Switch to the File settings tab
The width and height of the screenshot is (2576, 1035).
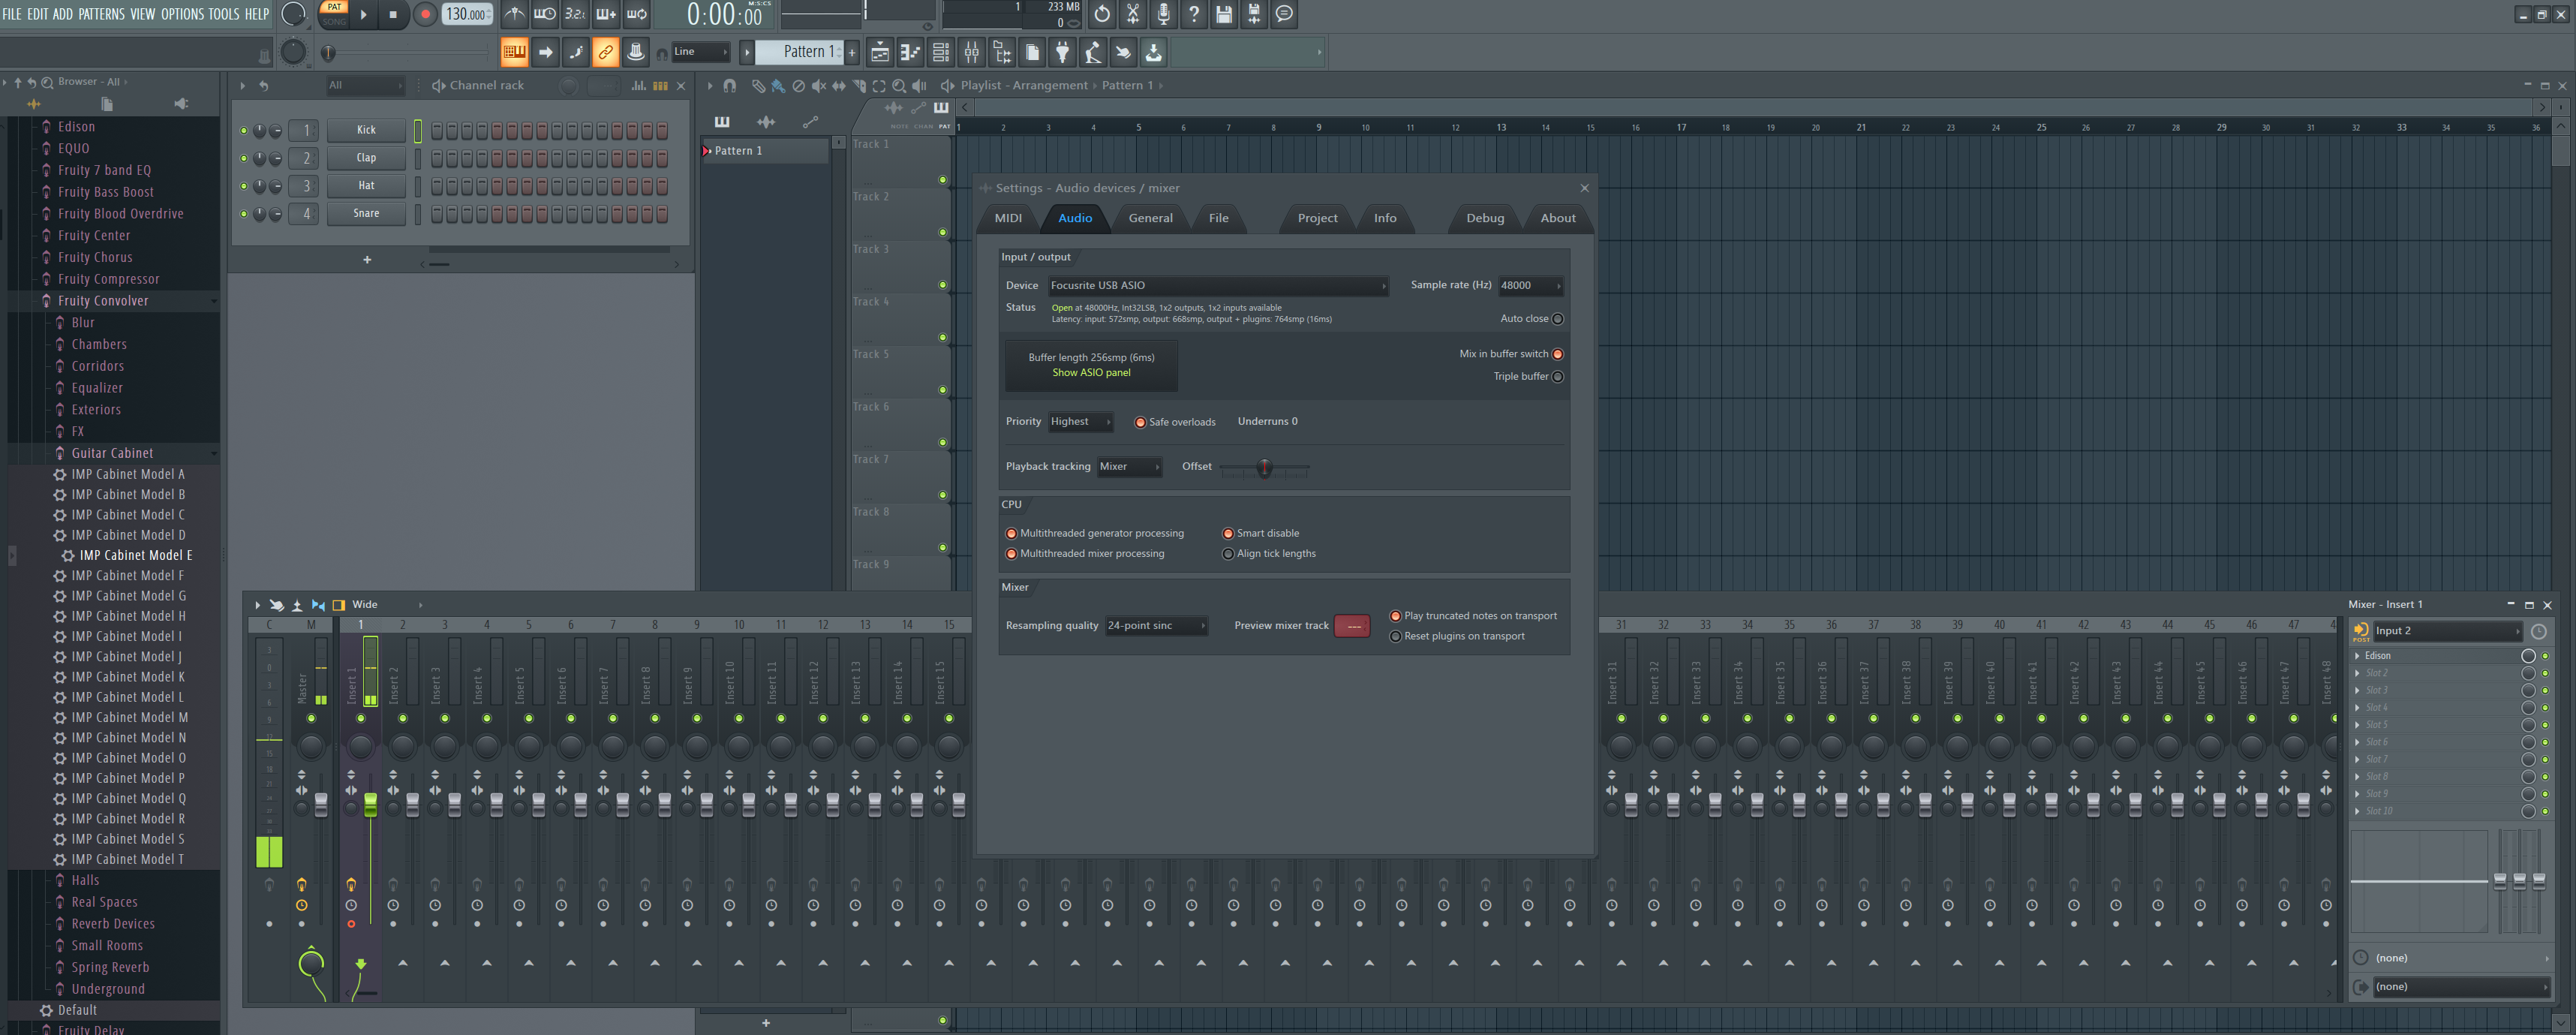pos(1218,218)
